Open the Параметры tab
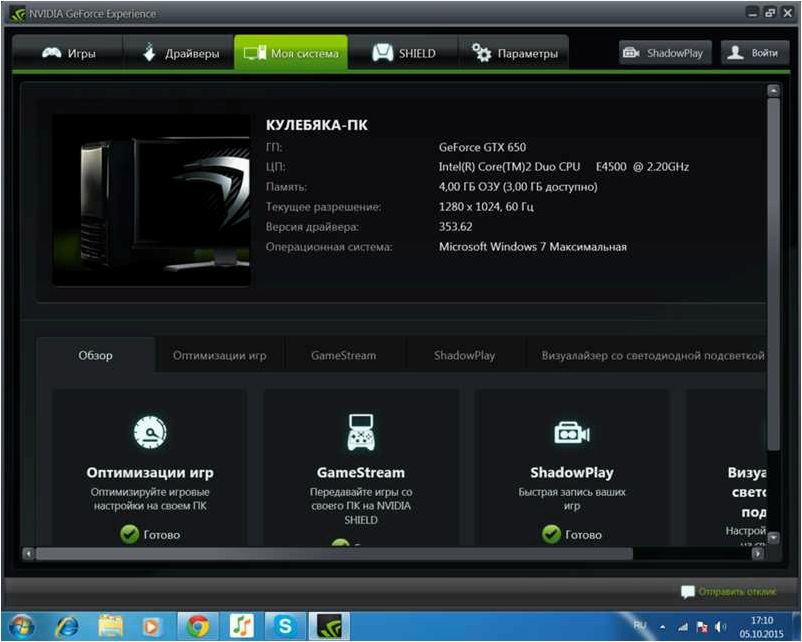Screen dimensions: 802x642 (x=514, y=53)
